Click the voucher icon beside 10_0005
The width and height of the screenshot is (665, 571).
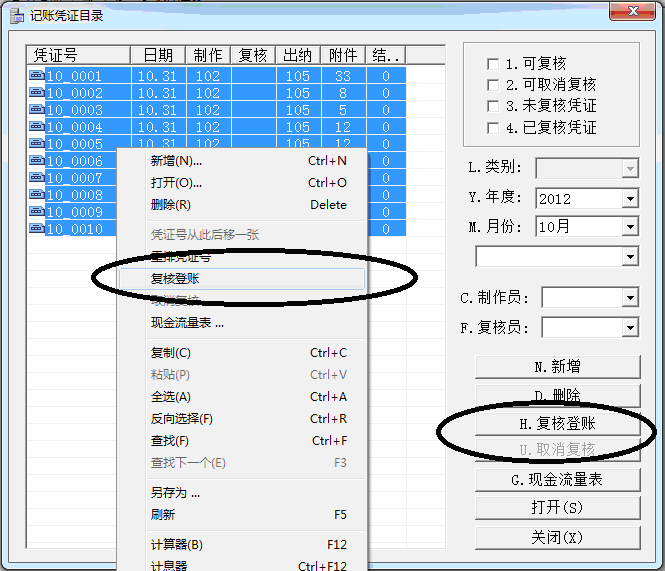(x=37, y=144)
